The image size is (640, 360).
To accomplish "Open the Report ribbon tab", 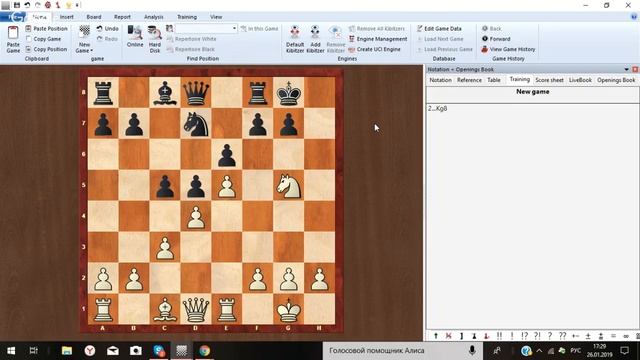I will [122, 17].
